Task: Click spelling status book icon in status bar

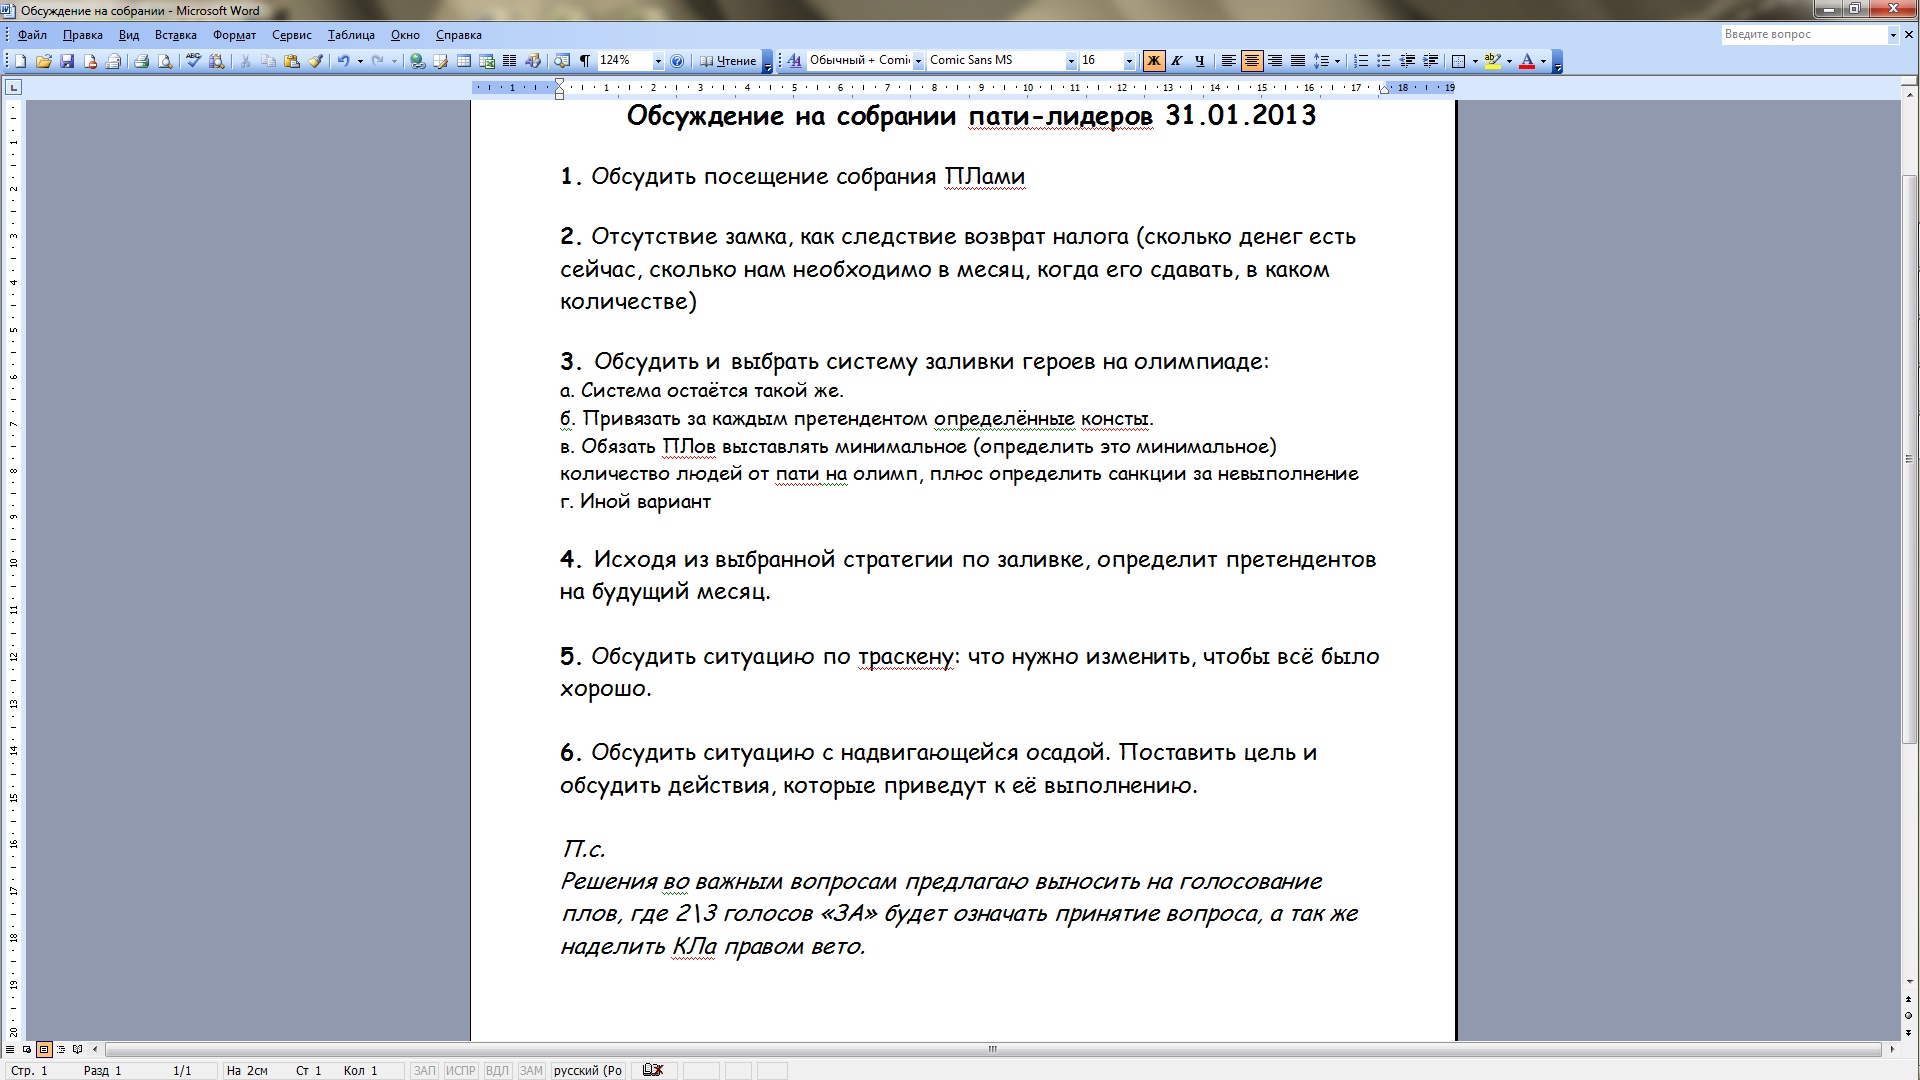Action: tap(652, 1070)
